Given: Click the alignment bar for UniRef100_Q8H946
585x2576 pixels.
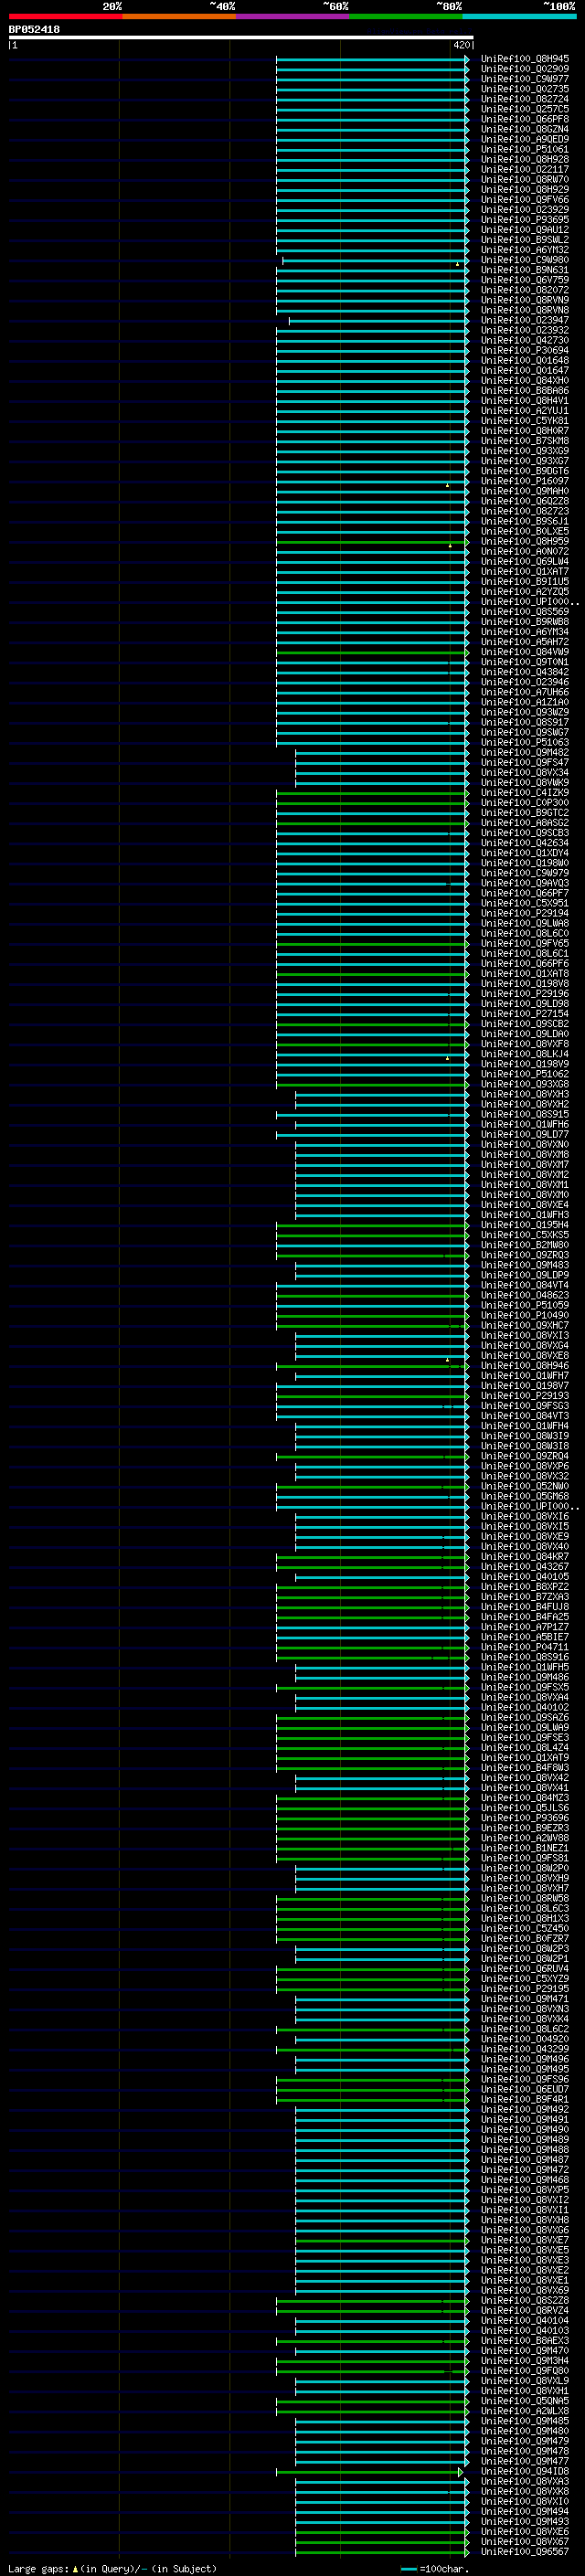Looking at the screenshot, I should tap(373, 1365).
